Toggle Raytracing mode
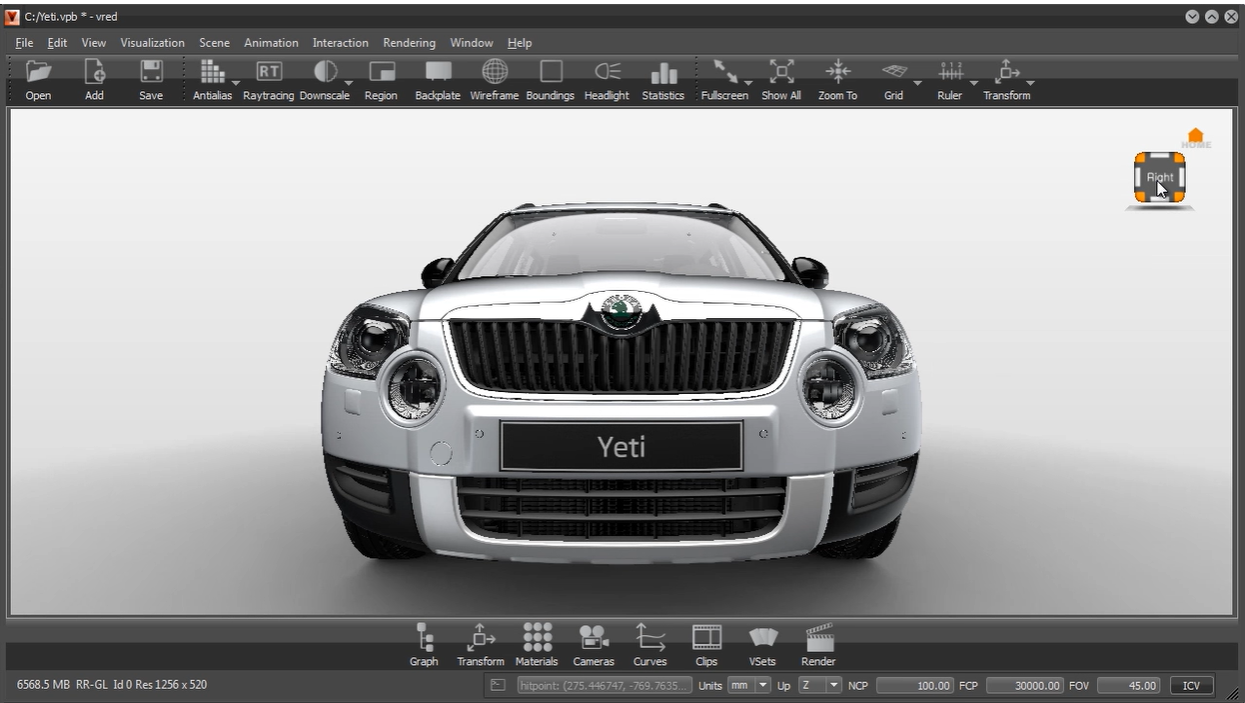 (269, 72)
